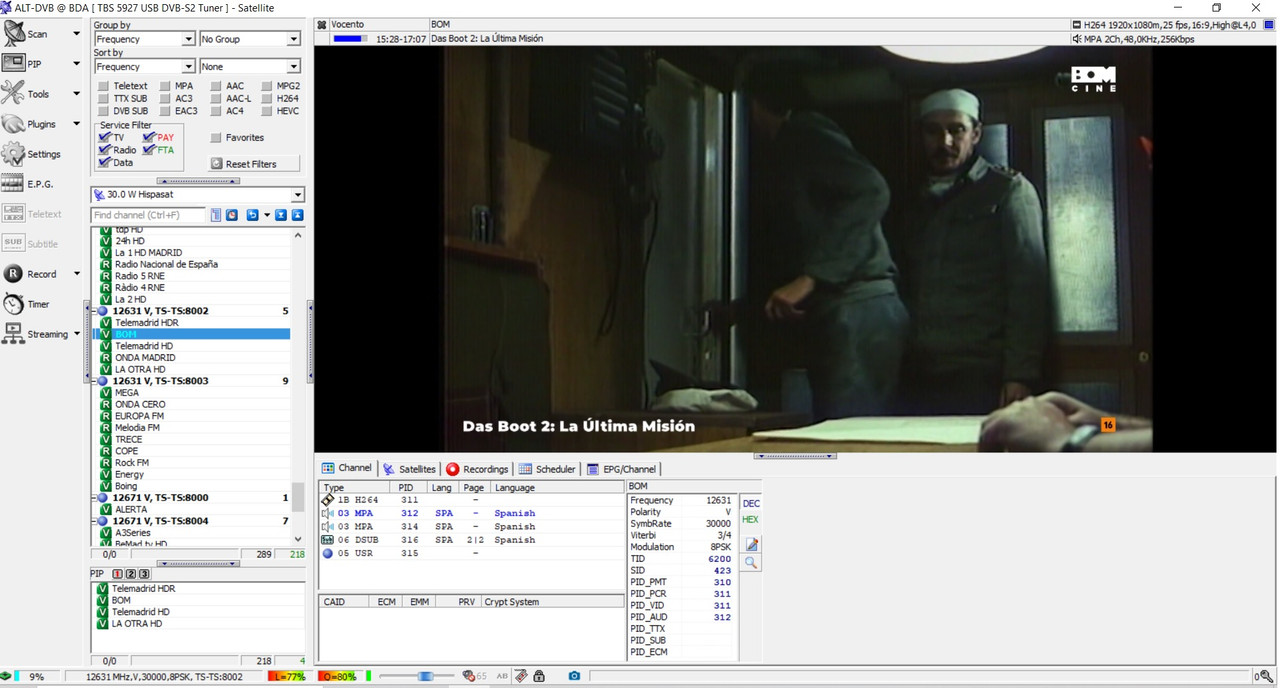Select PIP slot 3 button
This screenshot has height=688, width=1280.
click(x=144, y=574)
